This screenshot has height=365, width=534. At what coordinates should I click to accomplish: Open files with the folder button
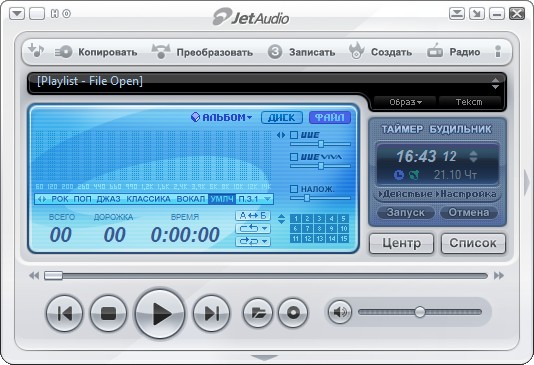pyautogui.click(x=258, y=313)
